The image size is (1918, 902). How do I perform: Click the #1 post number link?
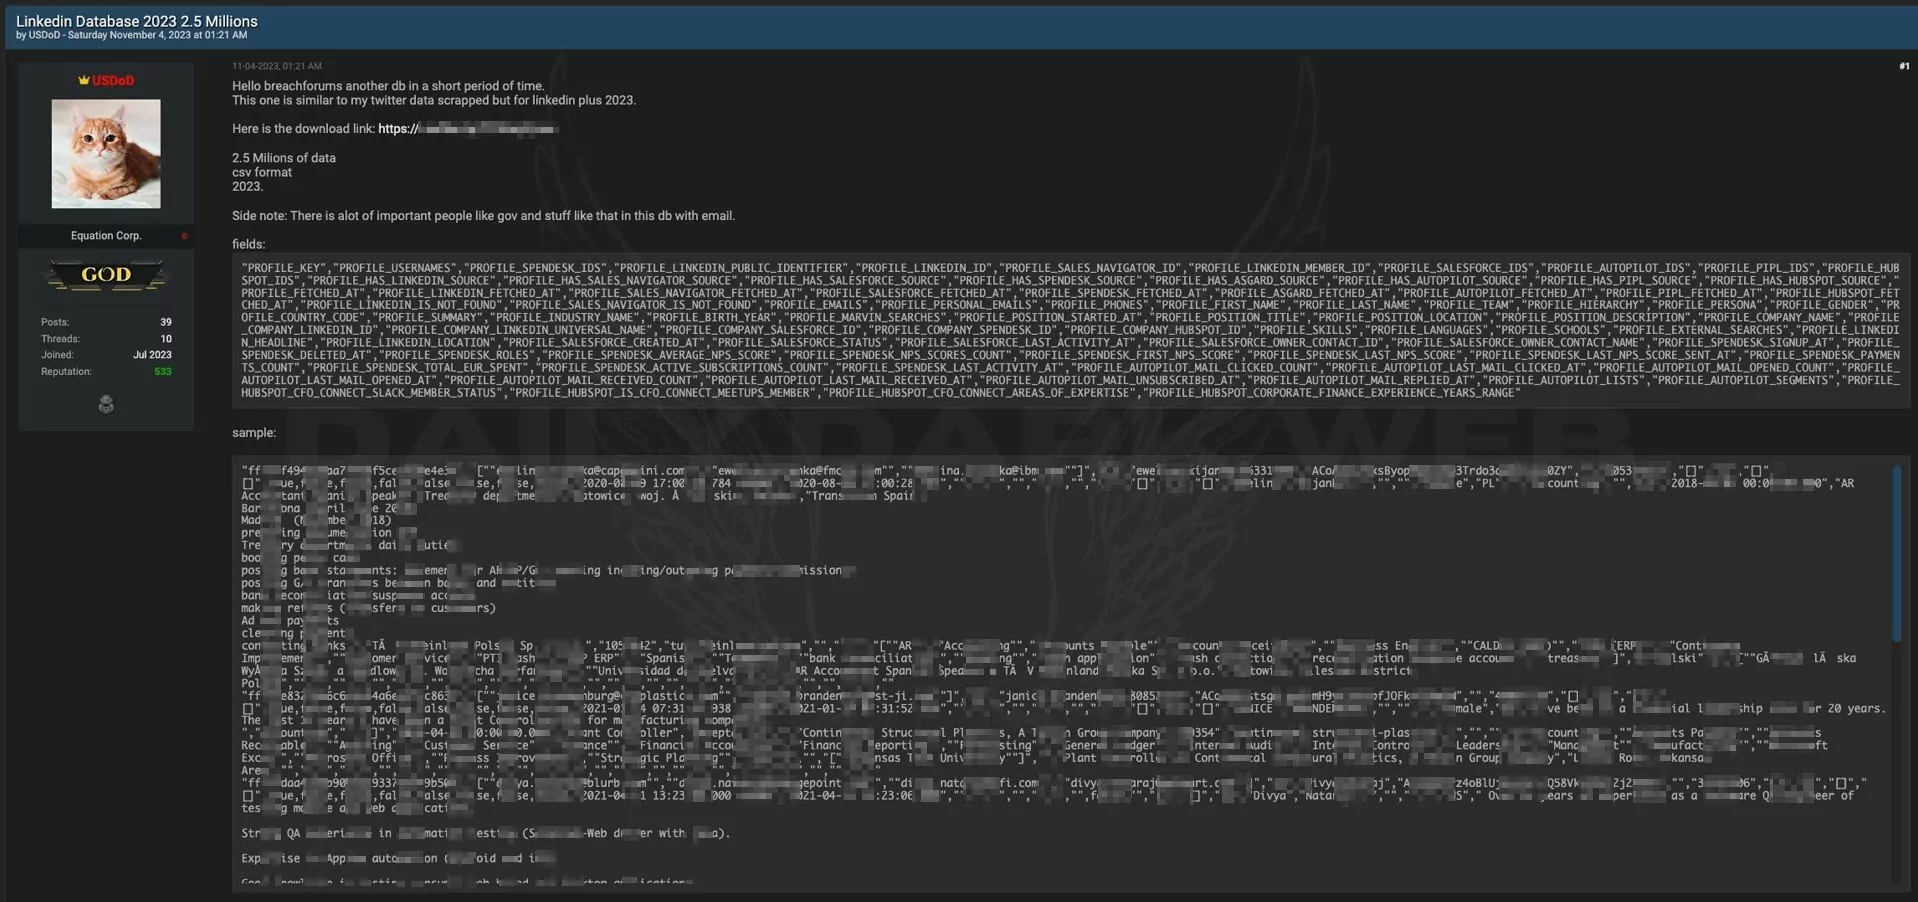click(x=1903, y=65)
